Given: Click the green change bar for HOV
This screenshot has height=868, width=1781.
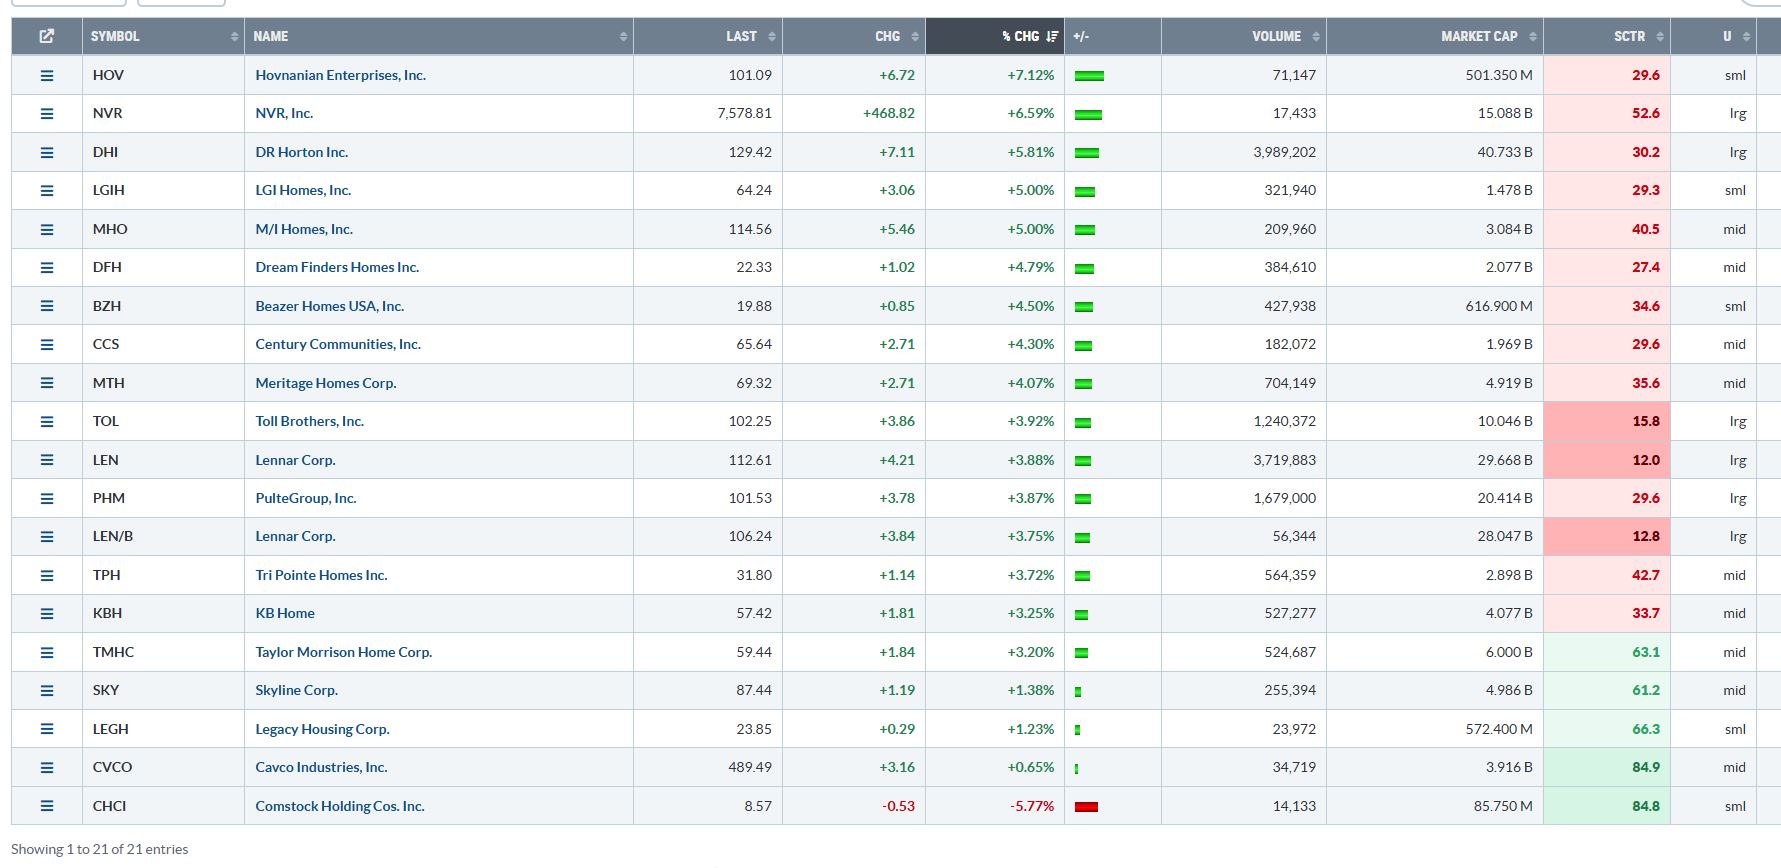Looking at the screenshot, I should 1089,76.
